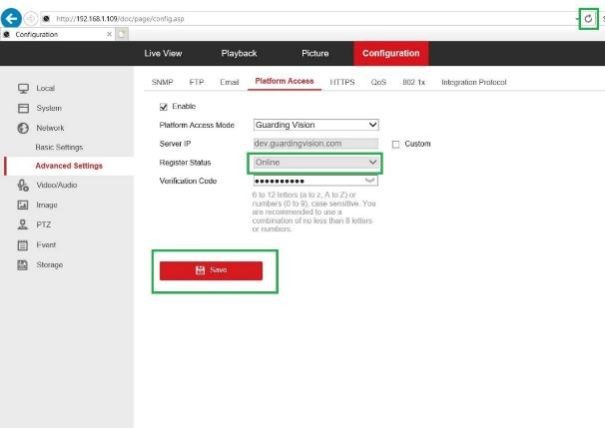Refresh the page with reload icon

coord(588,19)
